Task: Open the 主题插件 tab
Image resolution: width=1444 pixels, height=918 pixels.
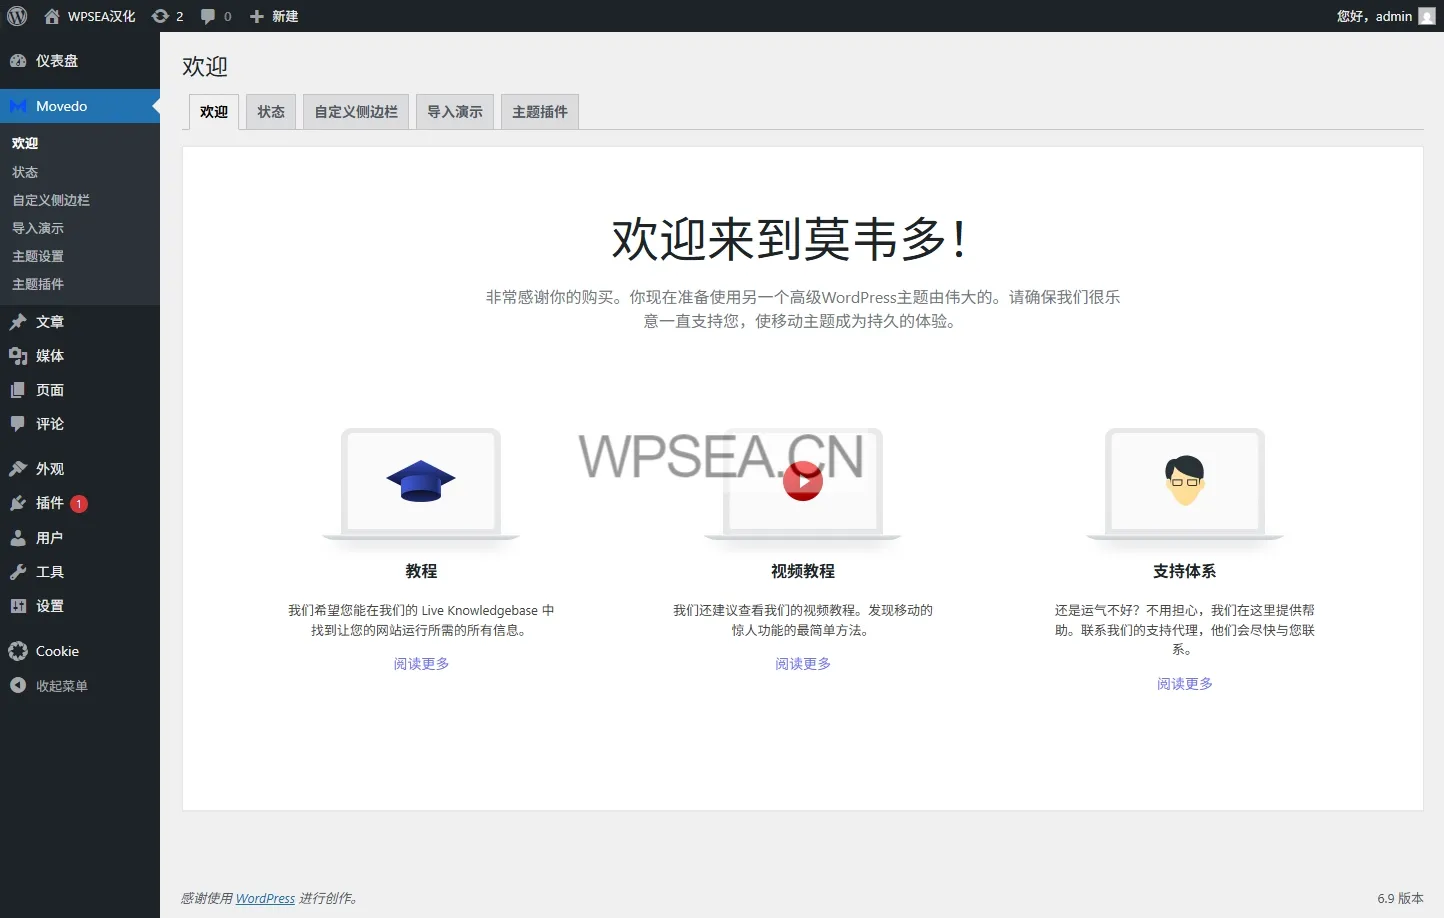Action: tap(540, 112)
